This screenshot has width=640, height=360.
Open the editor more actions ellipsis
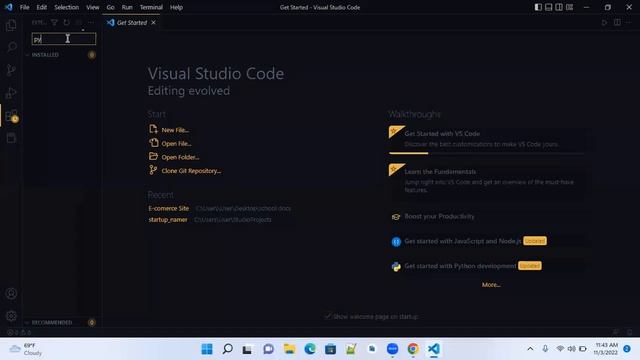point(629,22)
